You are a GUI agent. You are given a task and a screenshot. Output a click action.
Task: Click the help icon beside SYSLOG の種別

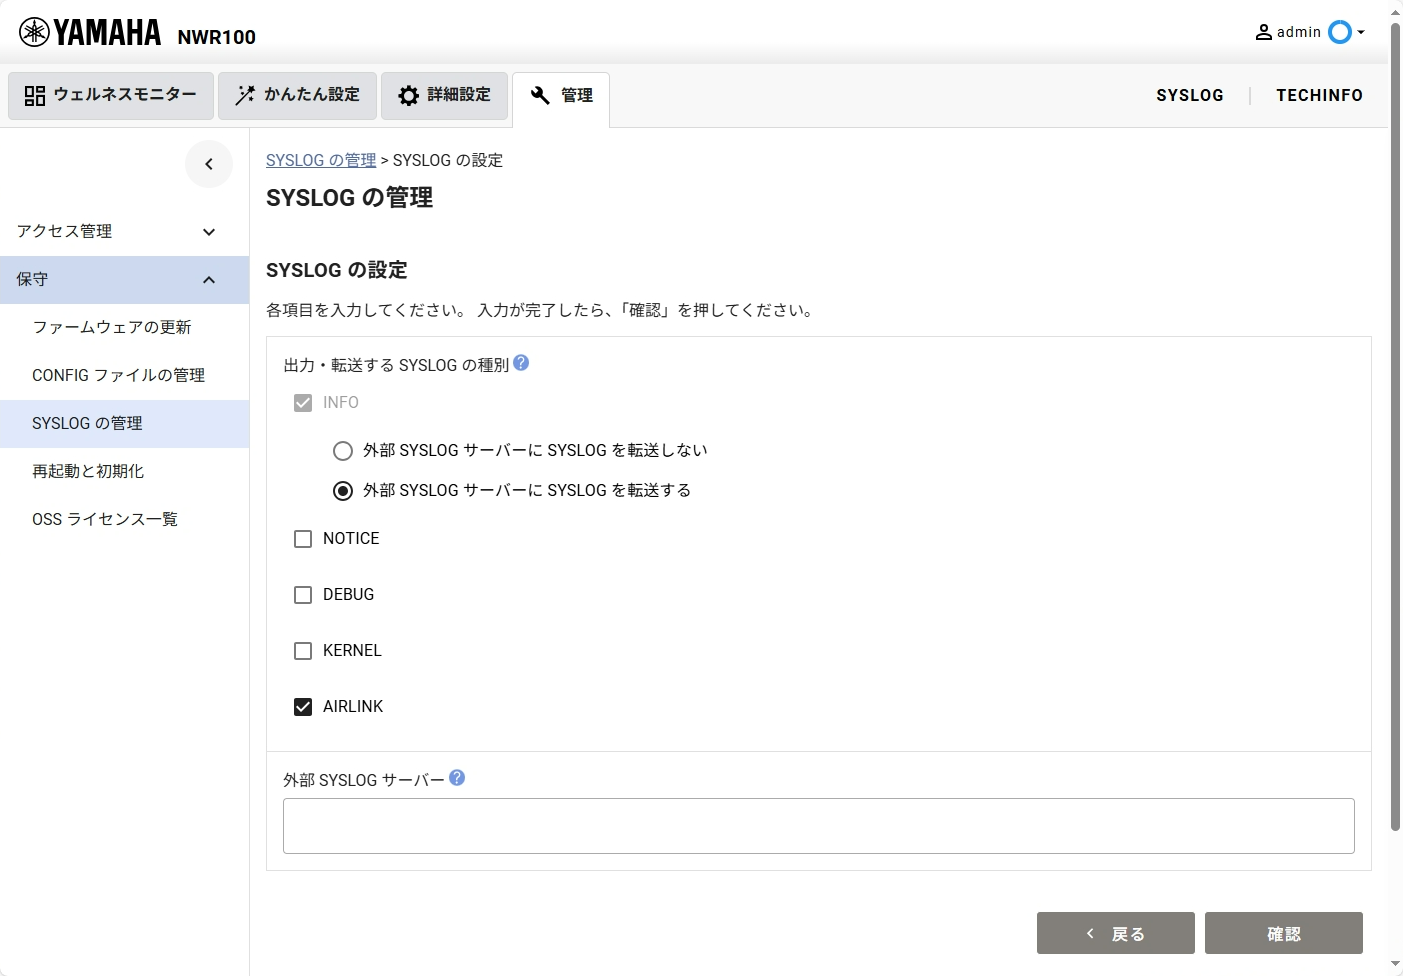521,364
